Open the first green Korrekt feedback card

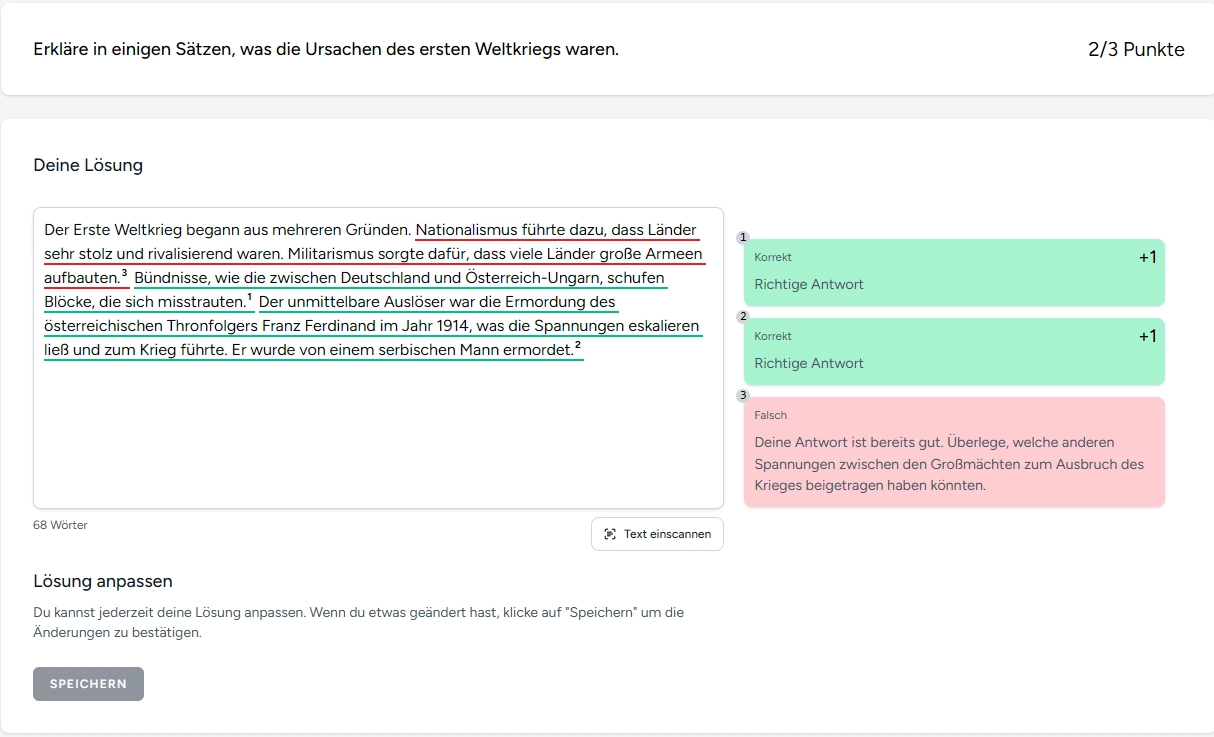(953, 273)
